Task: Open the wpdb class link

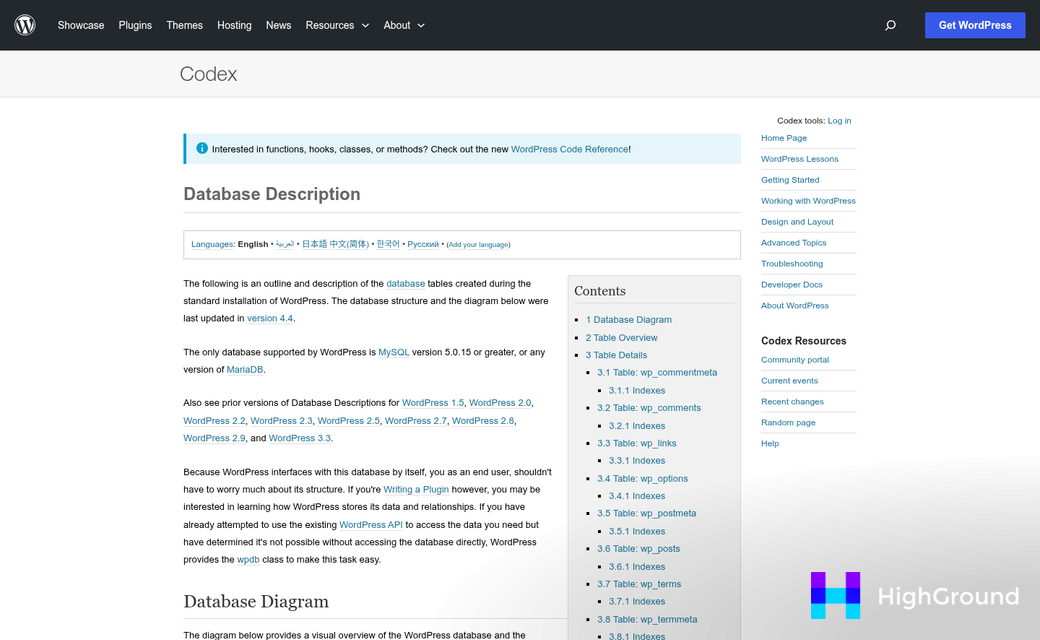Action: 248,559
